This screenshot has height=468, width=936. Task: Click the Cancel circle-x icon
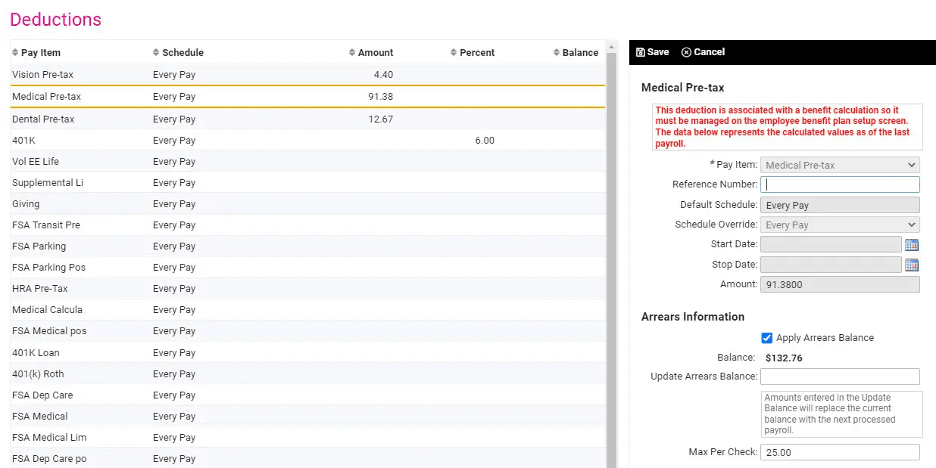coord(686,52)
